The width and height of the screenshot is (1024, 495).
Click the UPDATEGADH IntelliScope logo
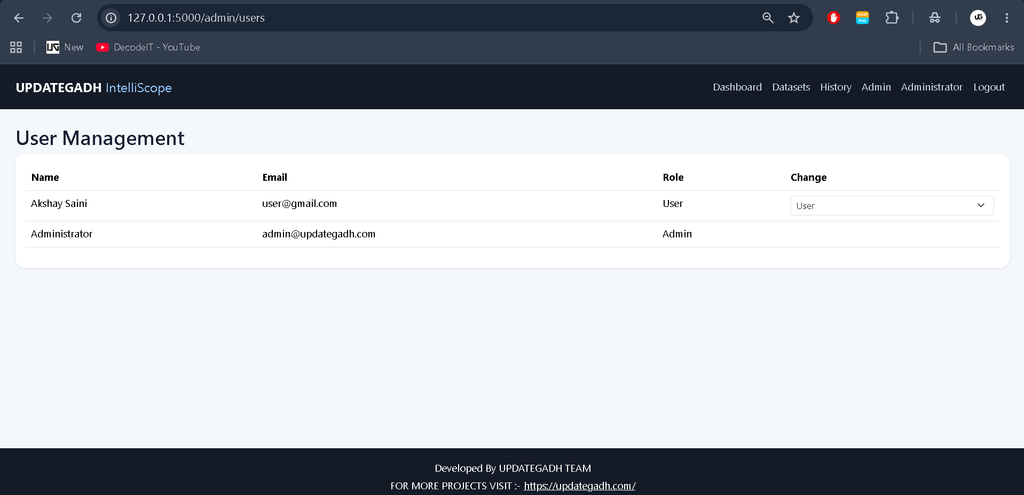pos(93,88)
